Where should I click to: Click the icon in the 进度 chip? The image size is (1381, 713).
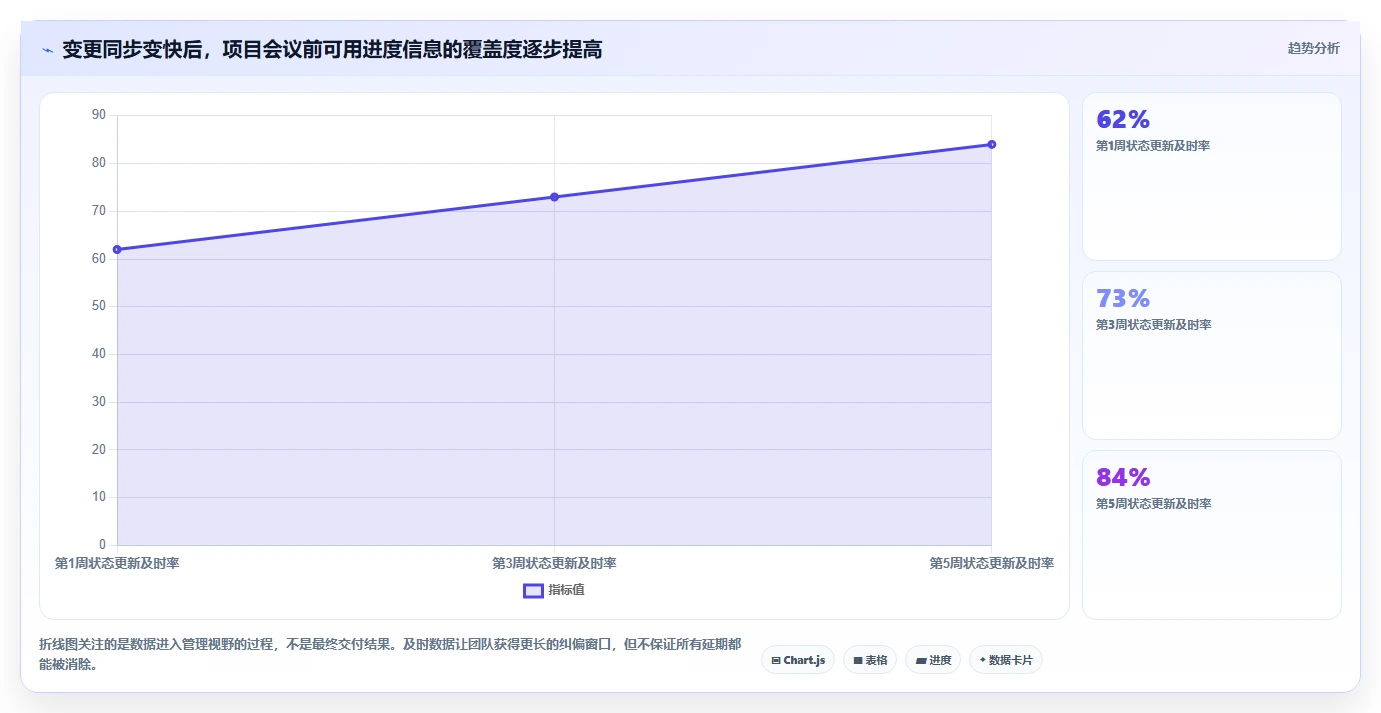point(921,660)
